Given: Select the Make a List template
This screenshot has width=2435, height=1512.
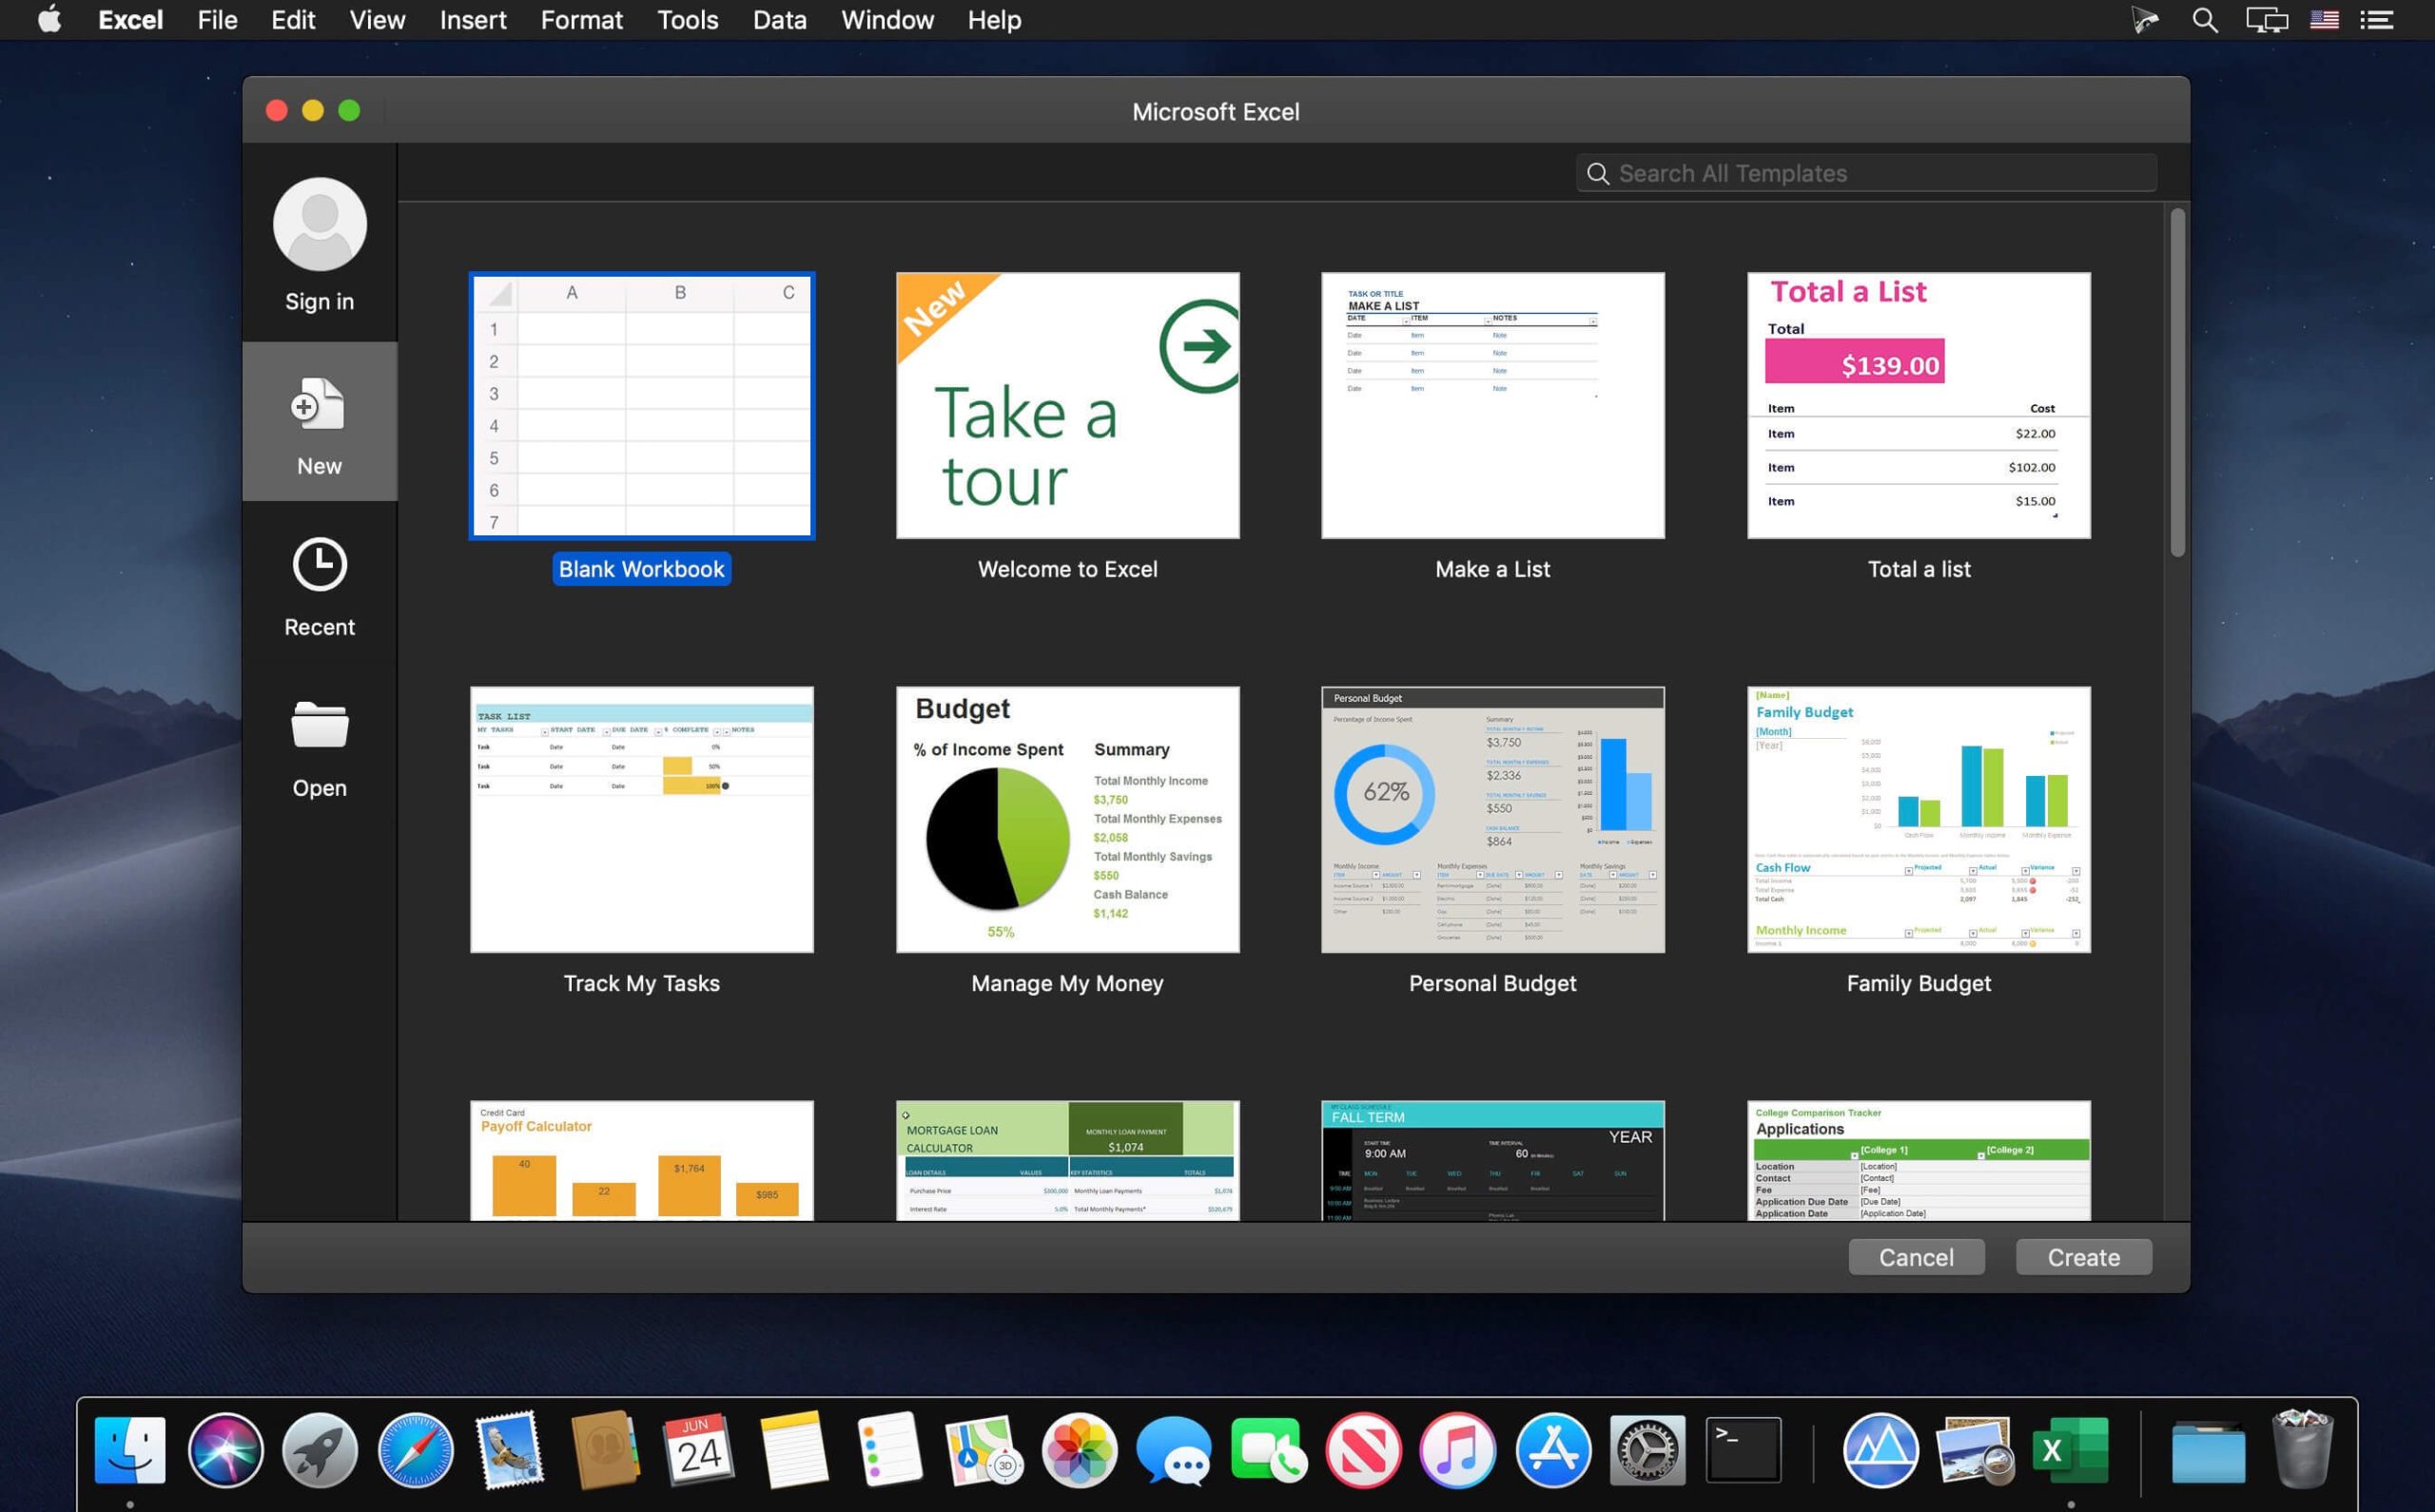Looking at the screenshot, I should (x=1492, y=405).
